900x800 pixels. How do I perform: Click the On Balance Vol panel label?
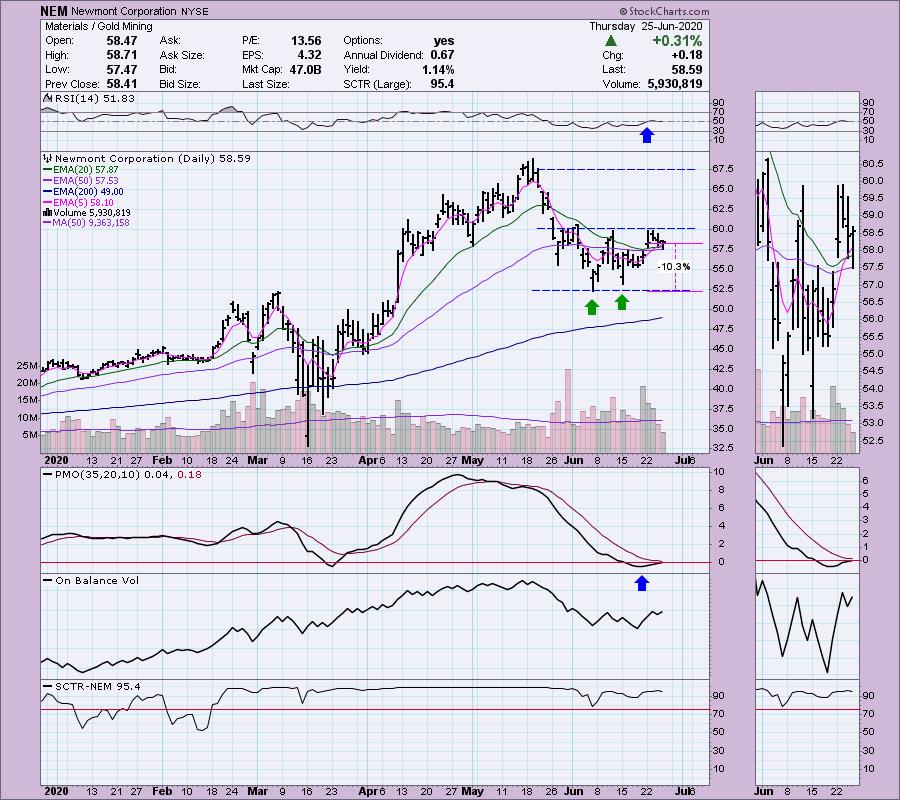point(97,581)
